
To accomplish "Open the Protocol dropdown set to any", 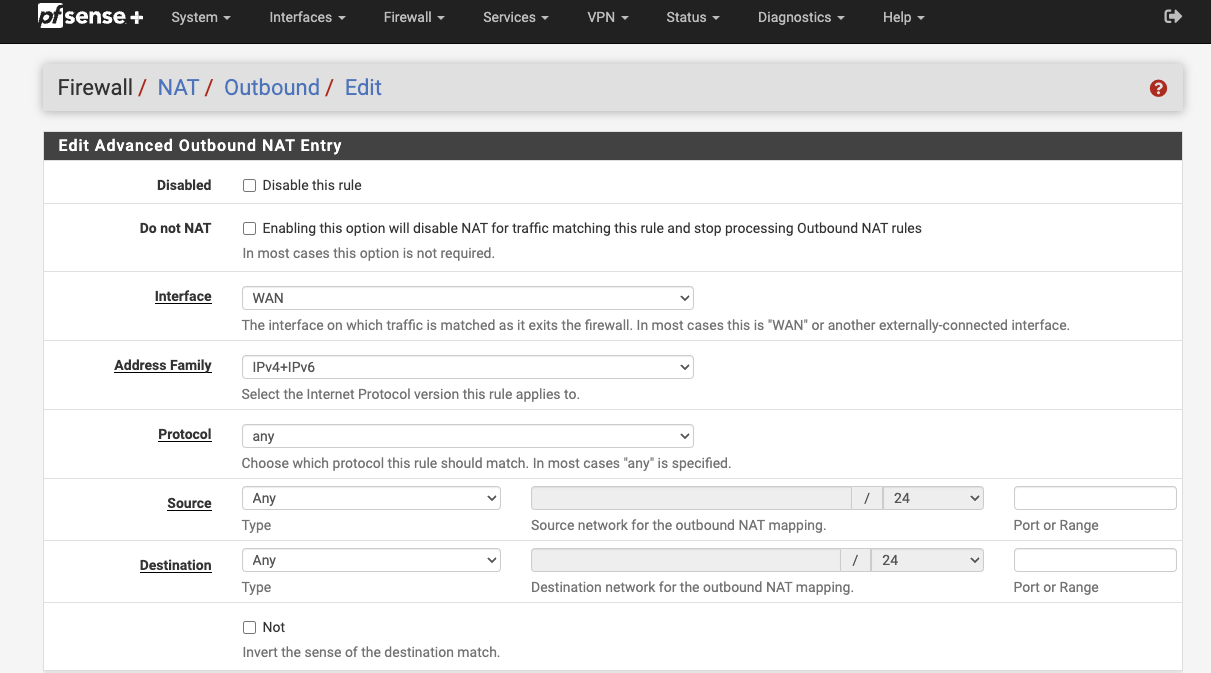I will point(467,436).
